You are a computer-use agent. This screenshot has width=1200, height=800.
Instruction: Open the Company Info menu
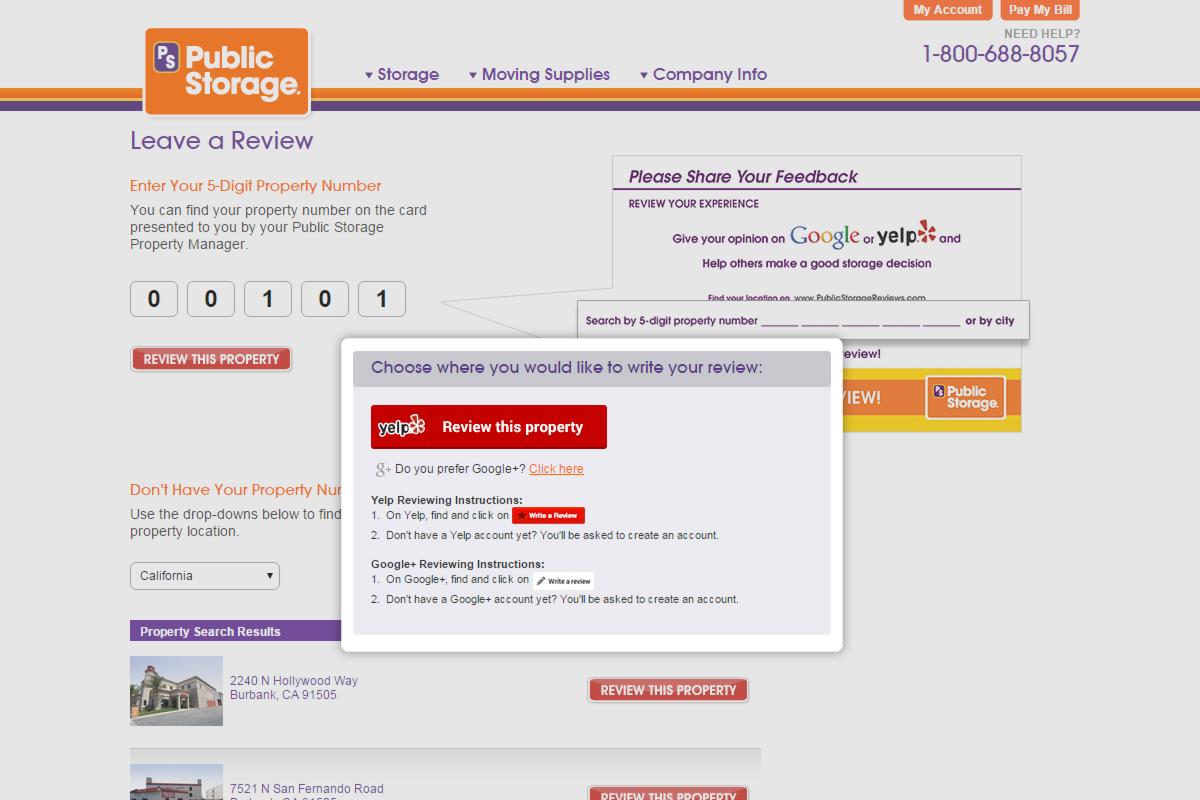click(709, 74)
